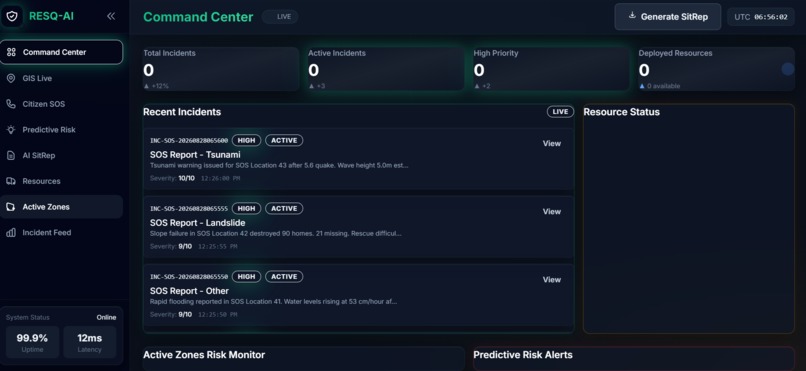Click the Total Incidents stat card
This screenshot has height=371, width=806.
(221, 69)
